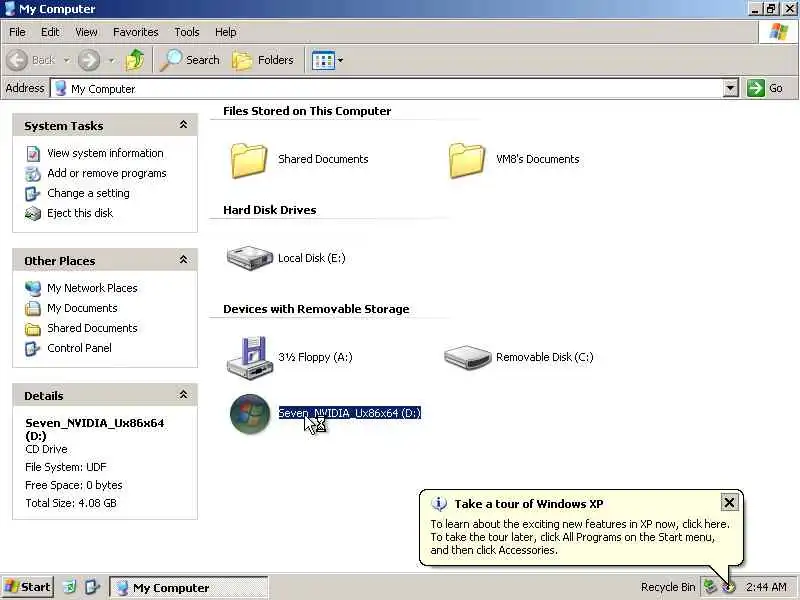
Task: Select the Local Disk (E:) drive icon
Action: (x=249, y=258)
